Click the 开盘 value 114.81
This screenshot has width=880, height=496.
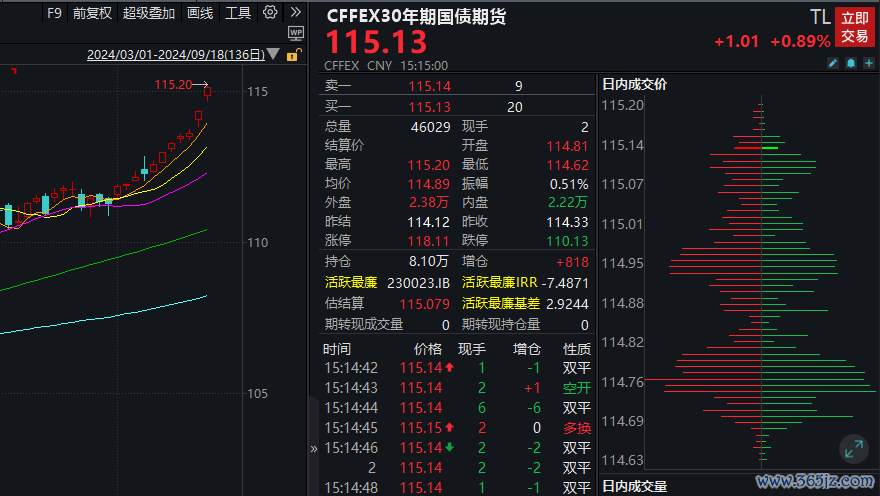[x=567, y=146]
